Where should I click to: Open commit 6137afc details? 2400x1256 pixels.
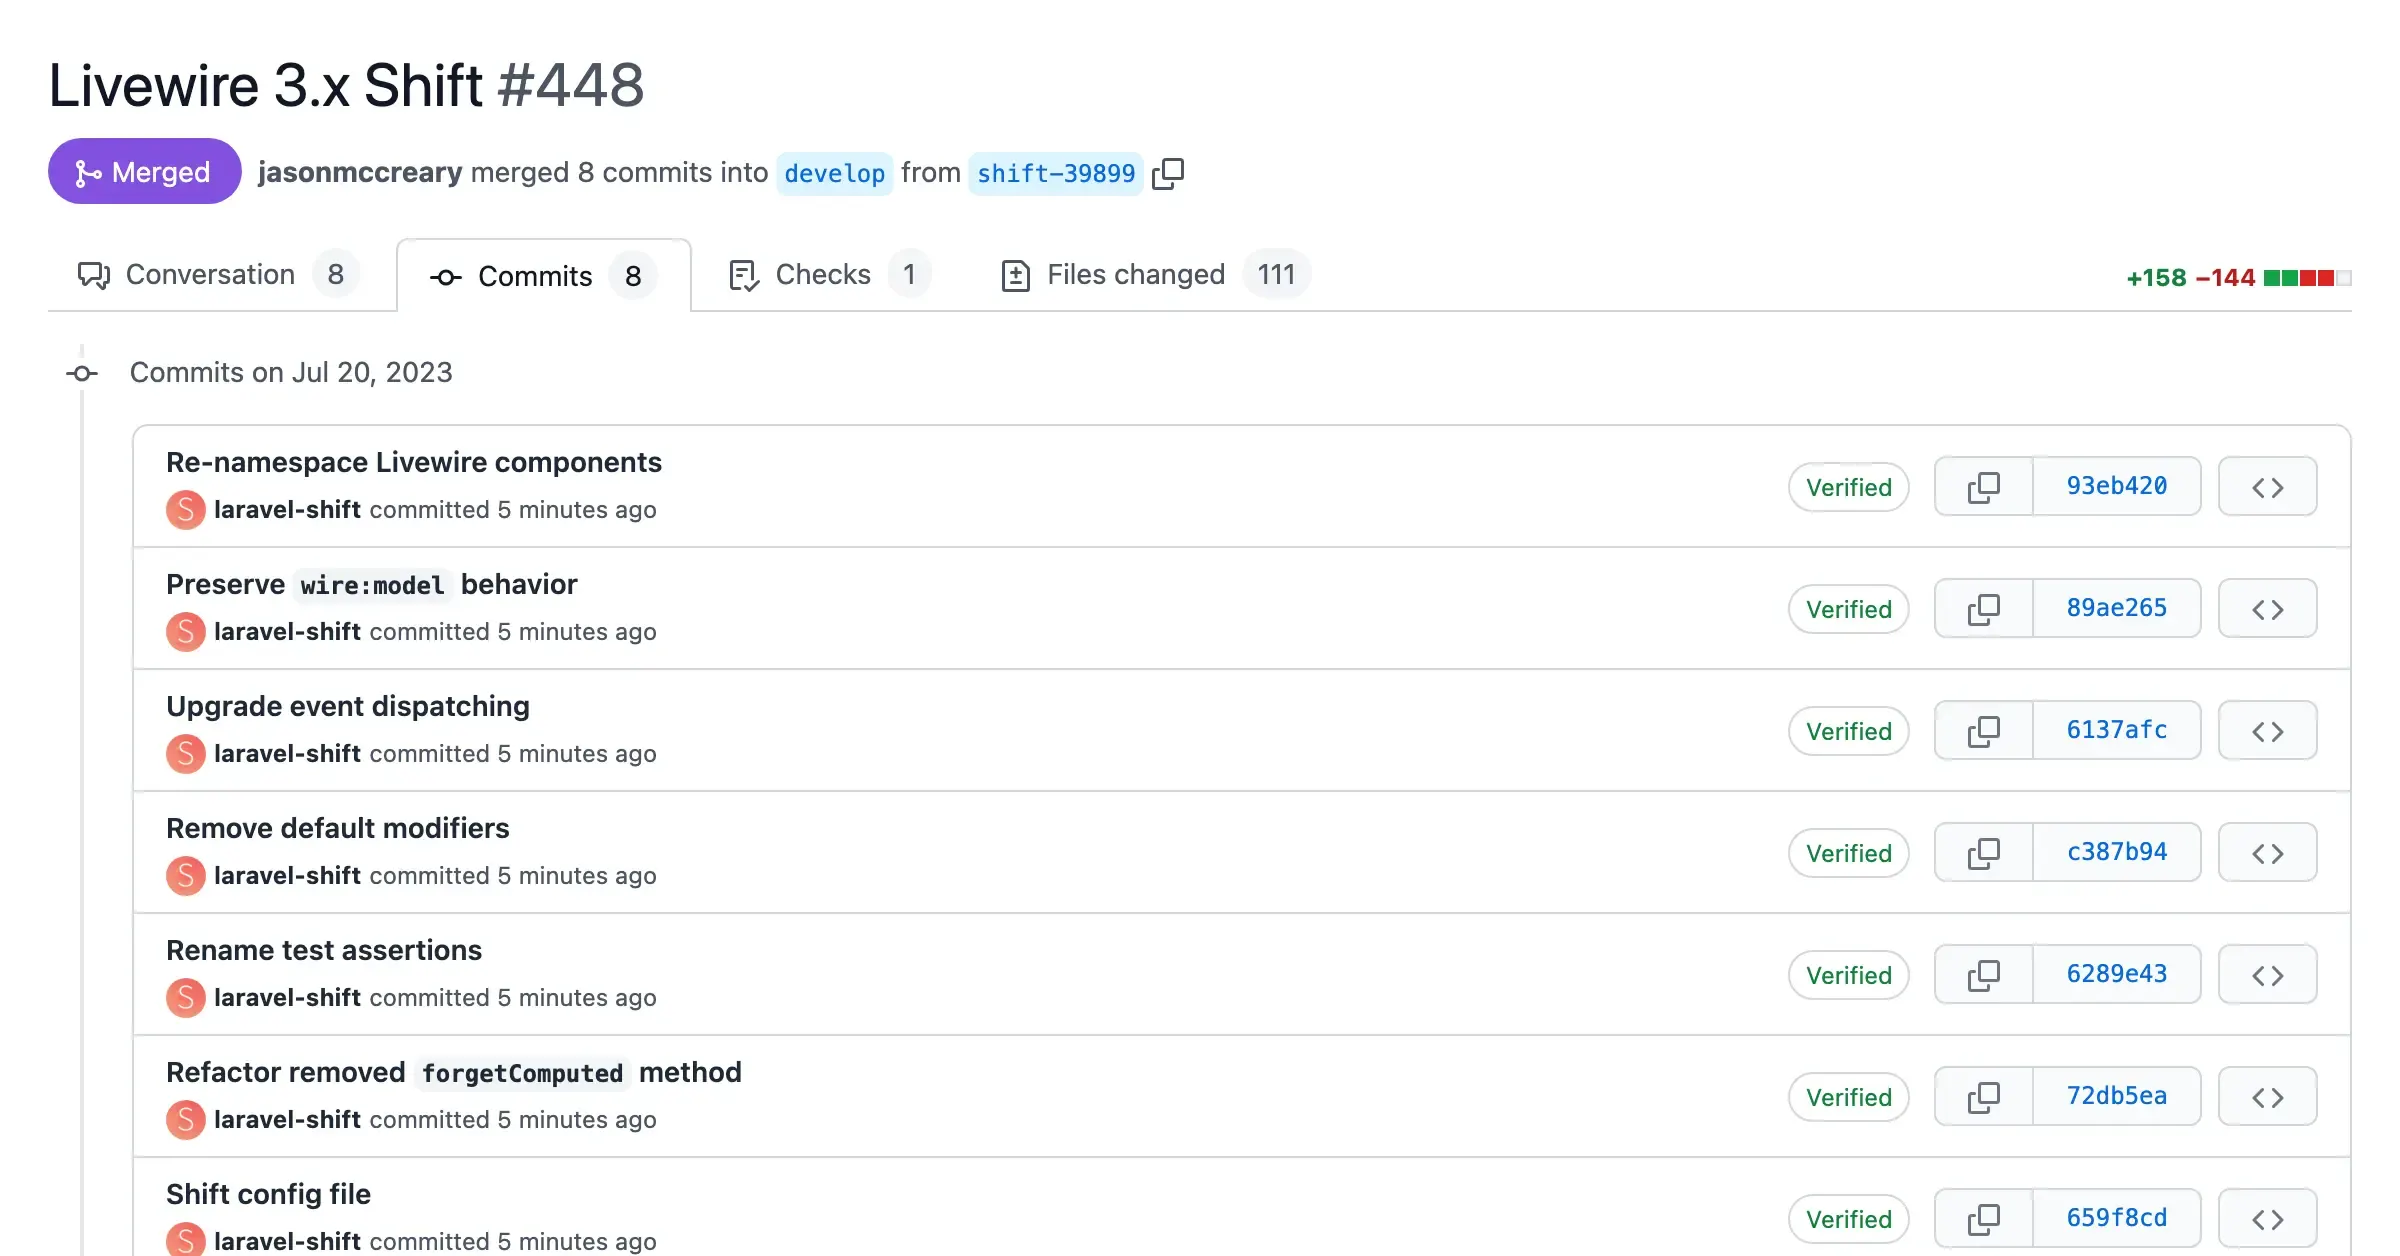point(2116,730)
